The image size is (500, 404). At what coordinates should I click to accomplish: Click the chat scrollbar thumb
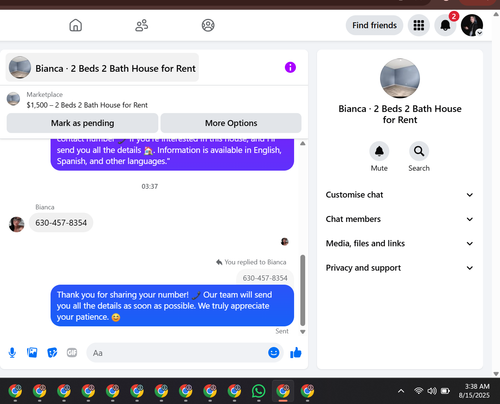point(303,290)
